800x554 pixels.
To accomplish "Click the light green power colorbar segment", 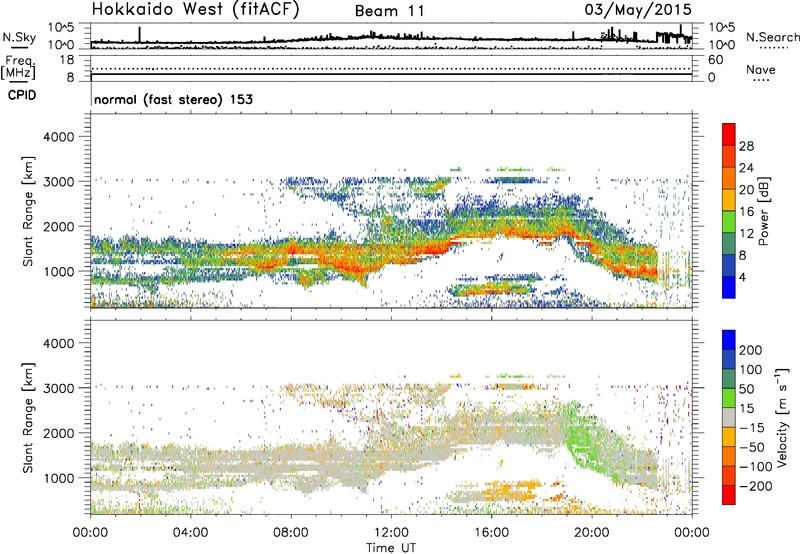I will [729, 222].
